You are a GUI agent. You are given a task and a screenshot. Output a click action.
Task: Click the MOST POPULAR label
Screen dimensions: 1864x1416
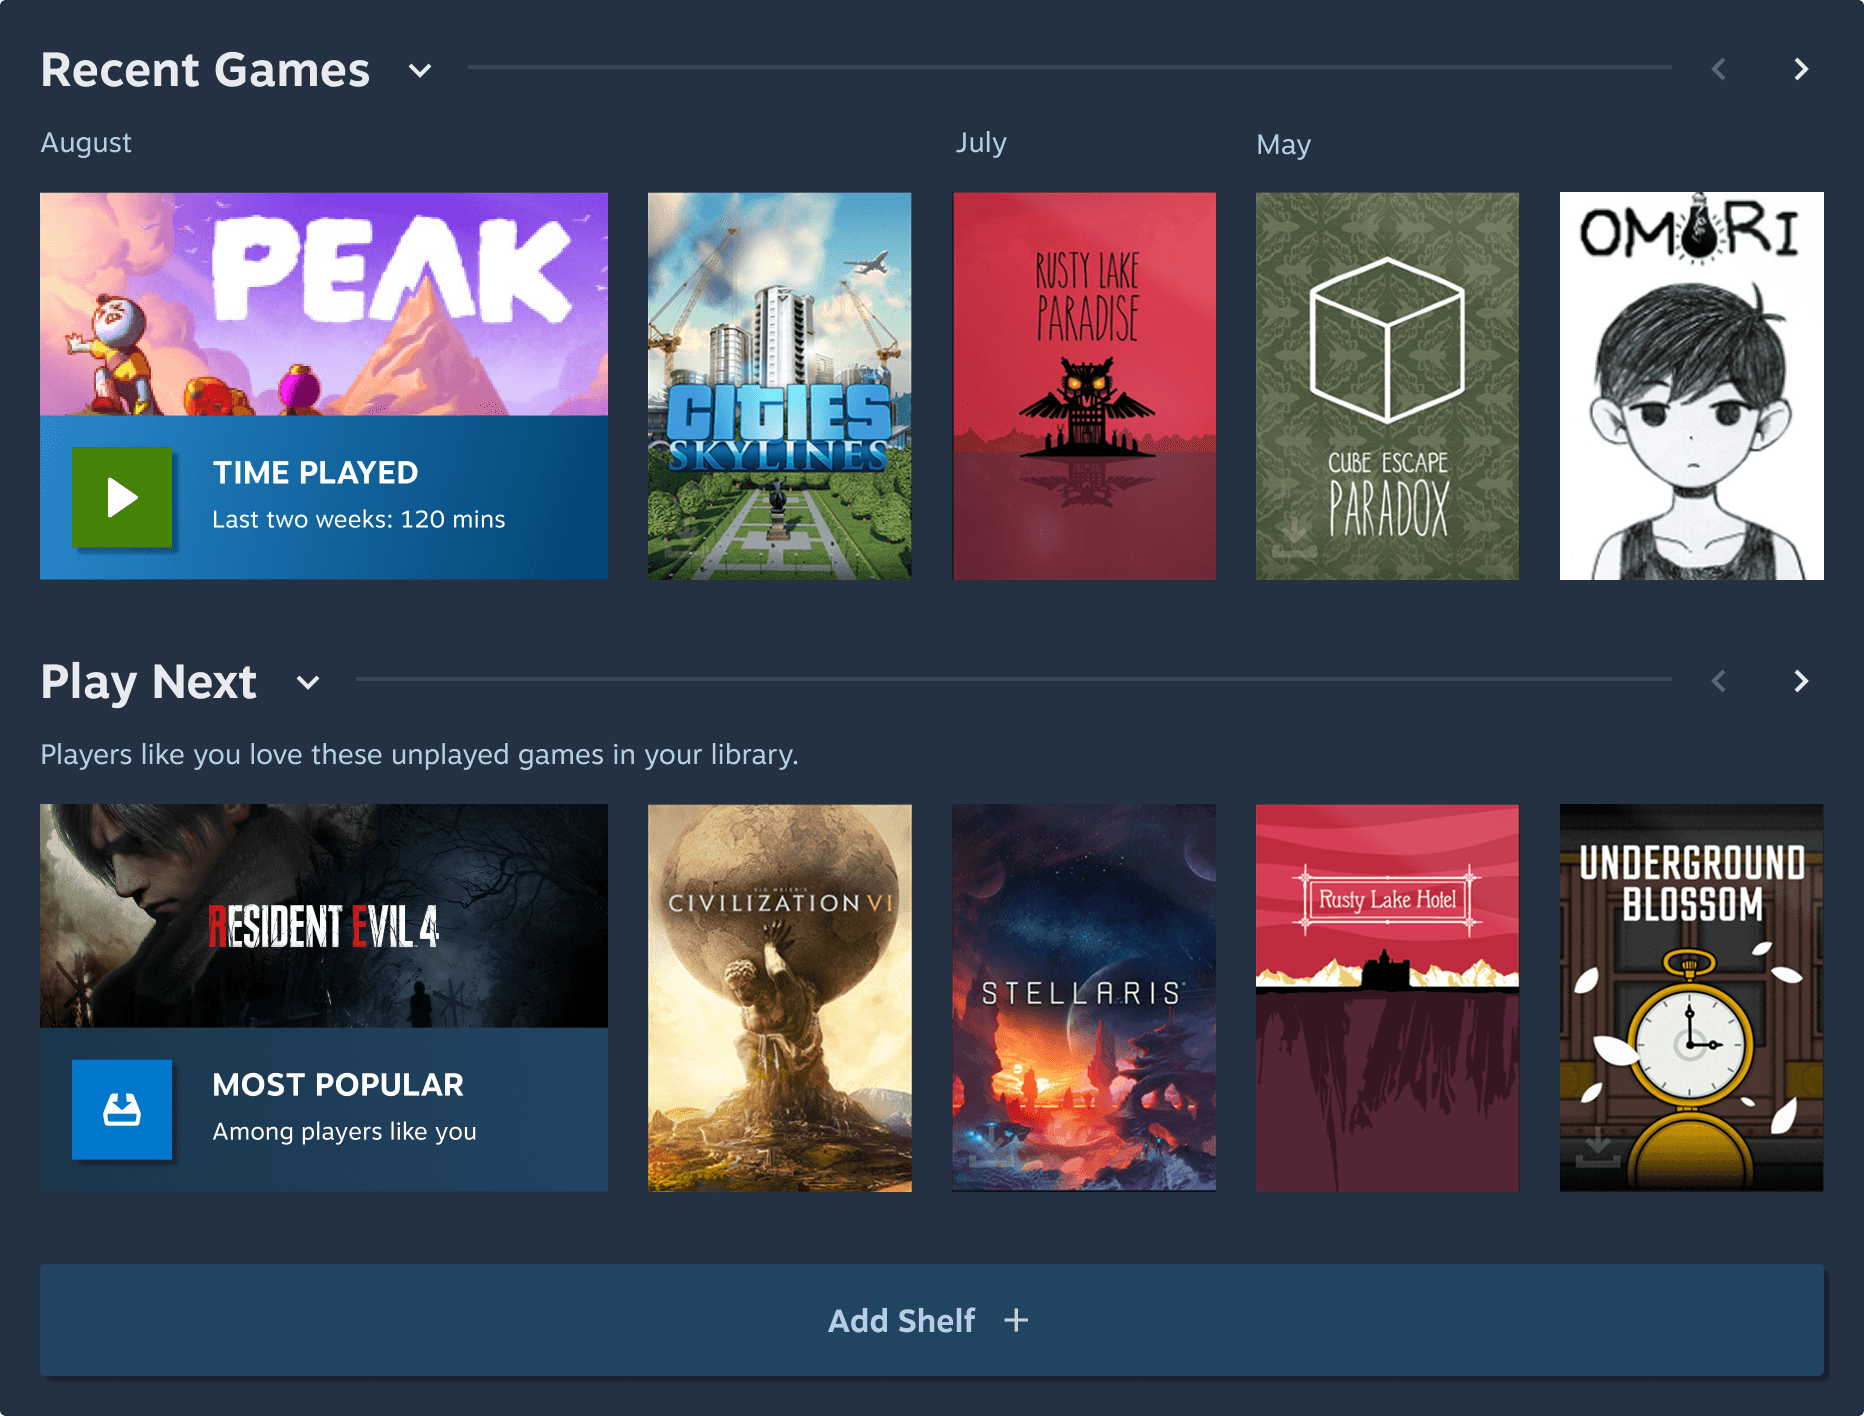tap(338, 1084)
